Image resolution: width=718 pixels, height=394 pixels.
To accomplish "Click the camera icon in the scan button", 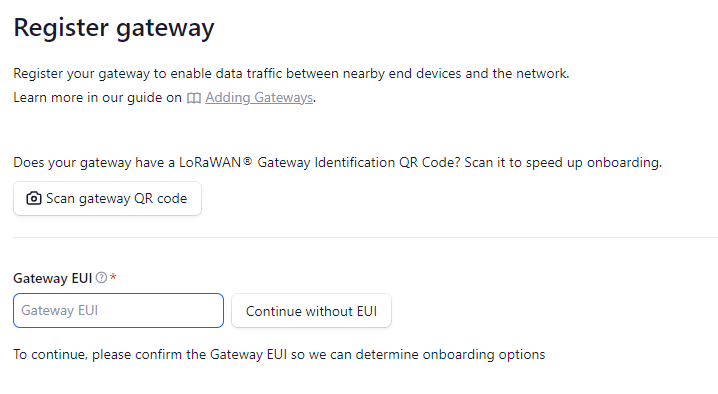I will (x=33, y=198).
